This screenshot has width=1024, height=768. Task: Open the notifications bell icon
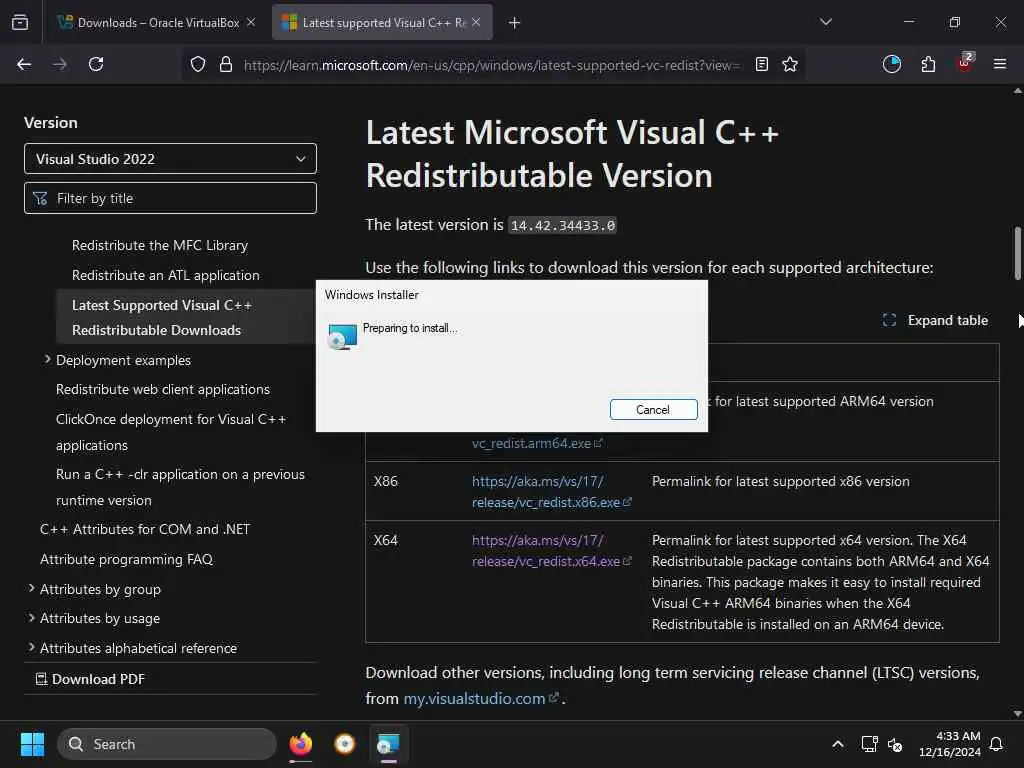(997, 744)
